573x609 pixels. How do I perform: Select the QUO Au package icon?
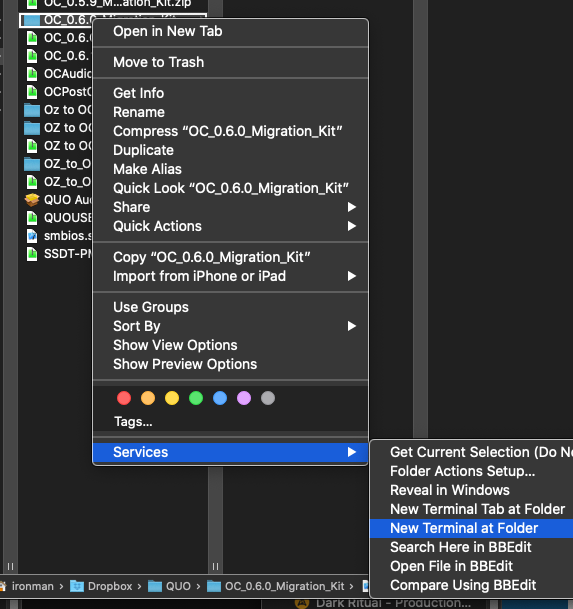[x=32, y=200]
